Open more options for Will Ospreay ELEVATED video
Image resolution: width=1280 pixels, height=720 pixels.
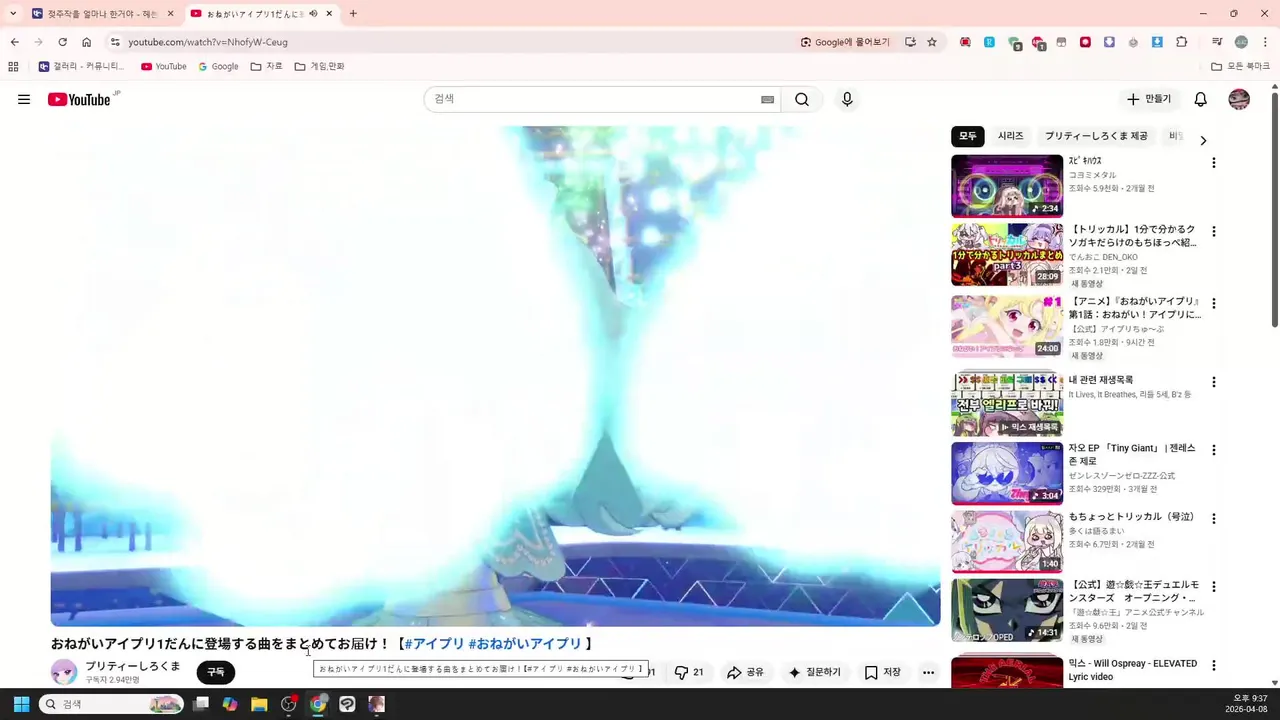pyautogui.click(x=1214, y=665)
